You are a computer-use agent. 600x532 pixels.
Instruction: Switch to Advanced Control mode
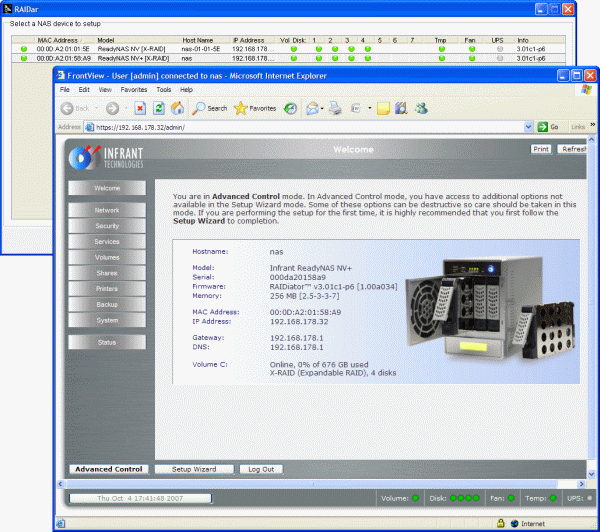tap(109, 469)
